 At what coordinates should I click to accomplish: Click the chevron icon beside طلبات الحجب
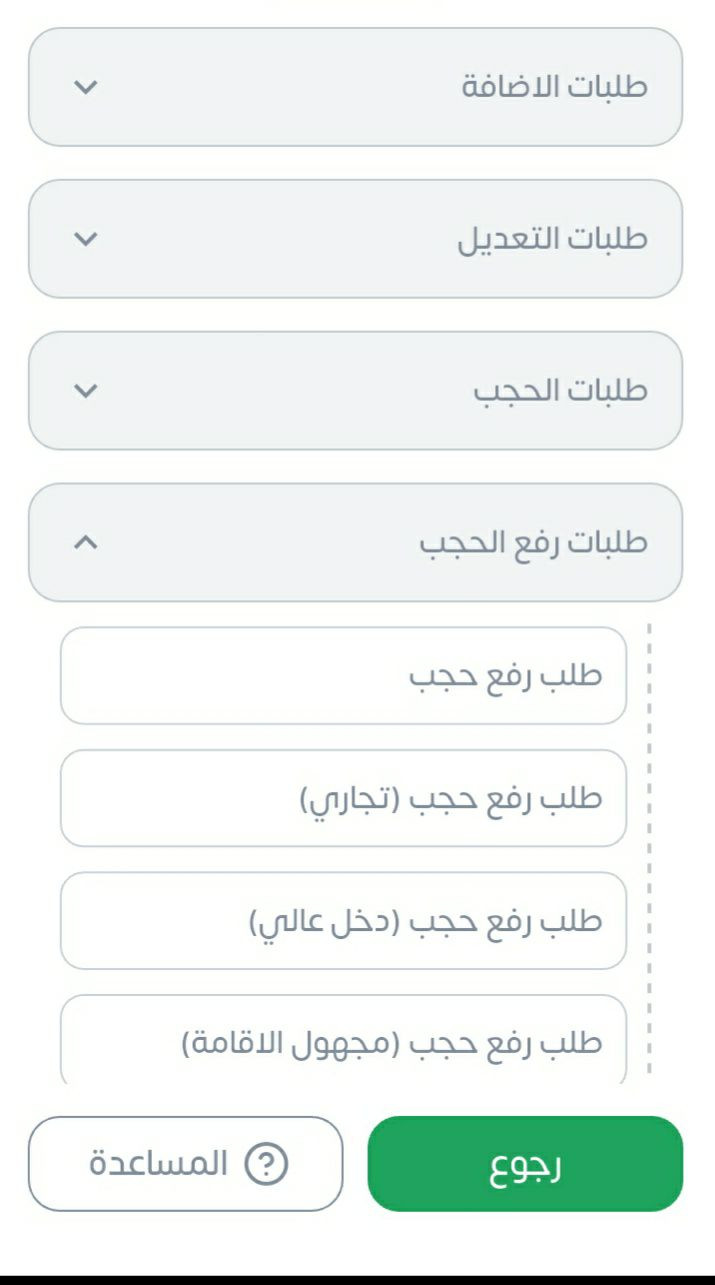coord(87,391)
